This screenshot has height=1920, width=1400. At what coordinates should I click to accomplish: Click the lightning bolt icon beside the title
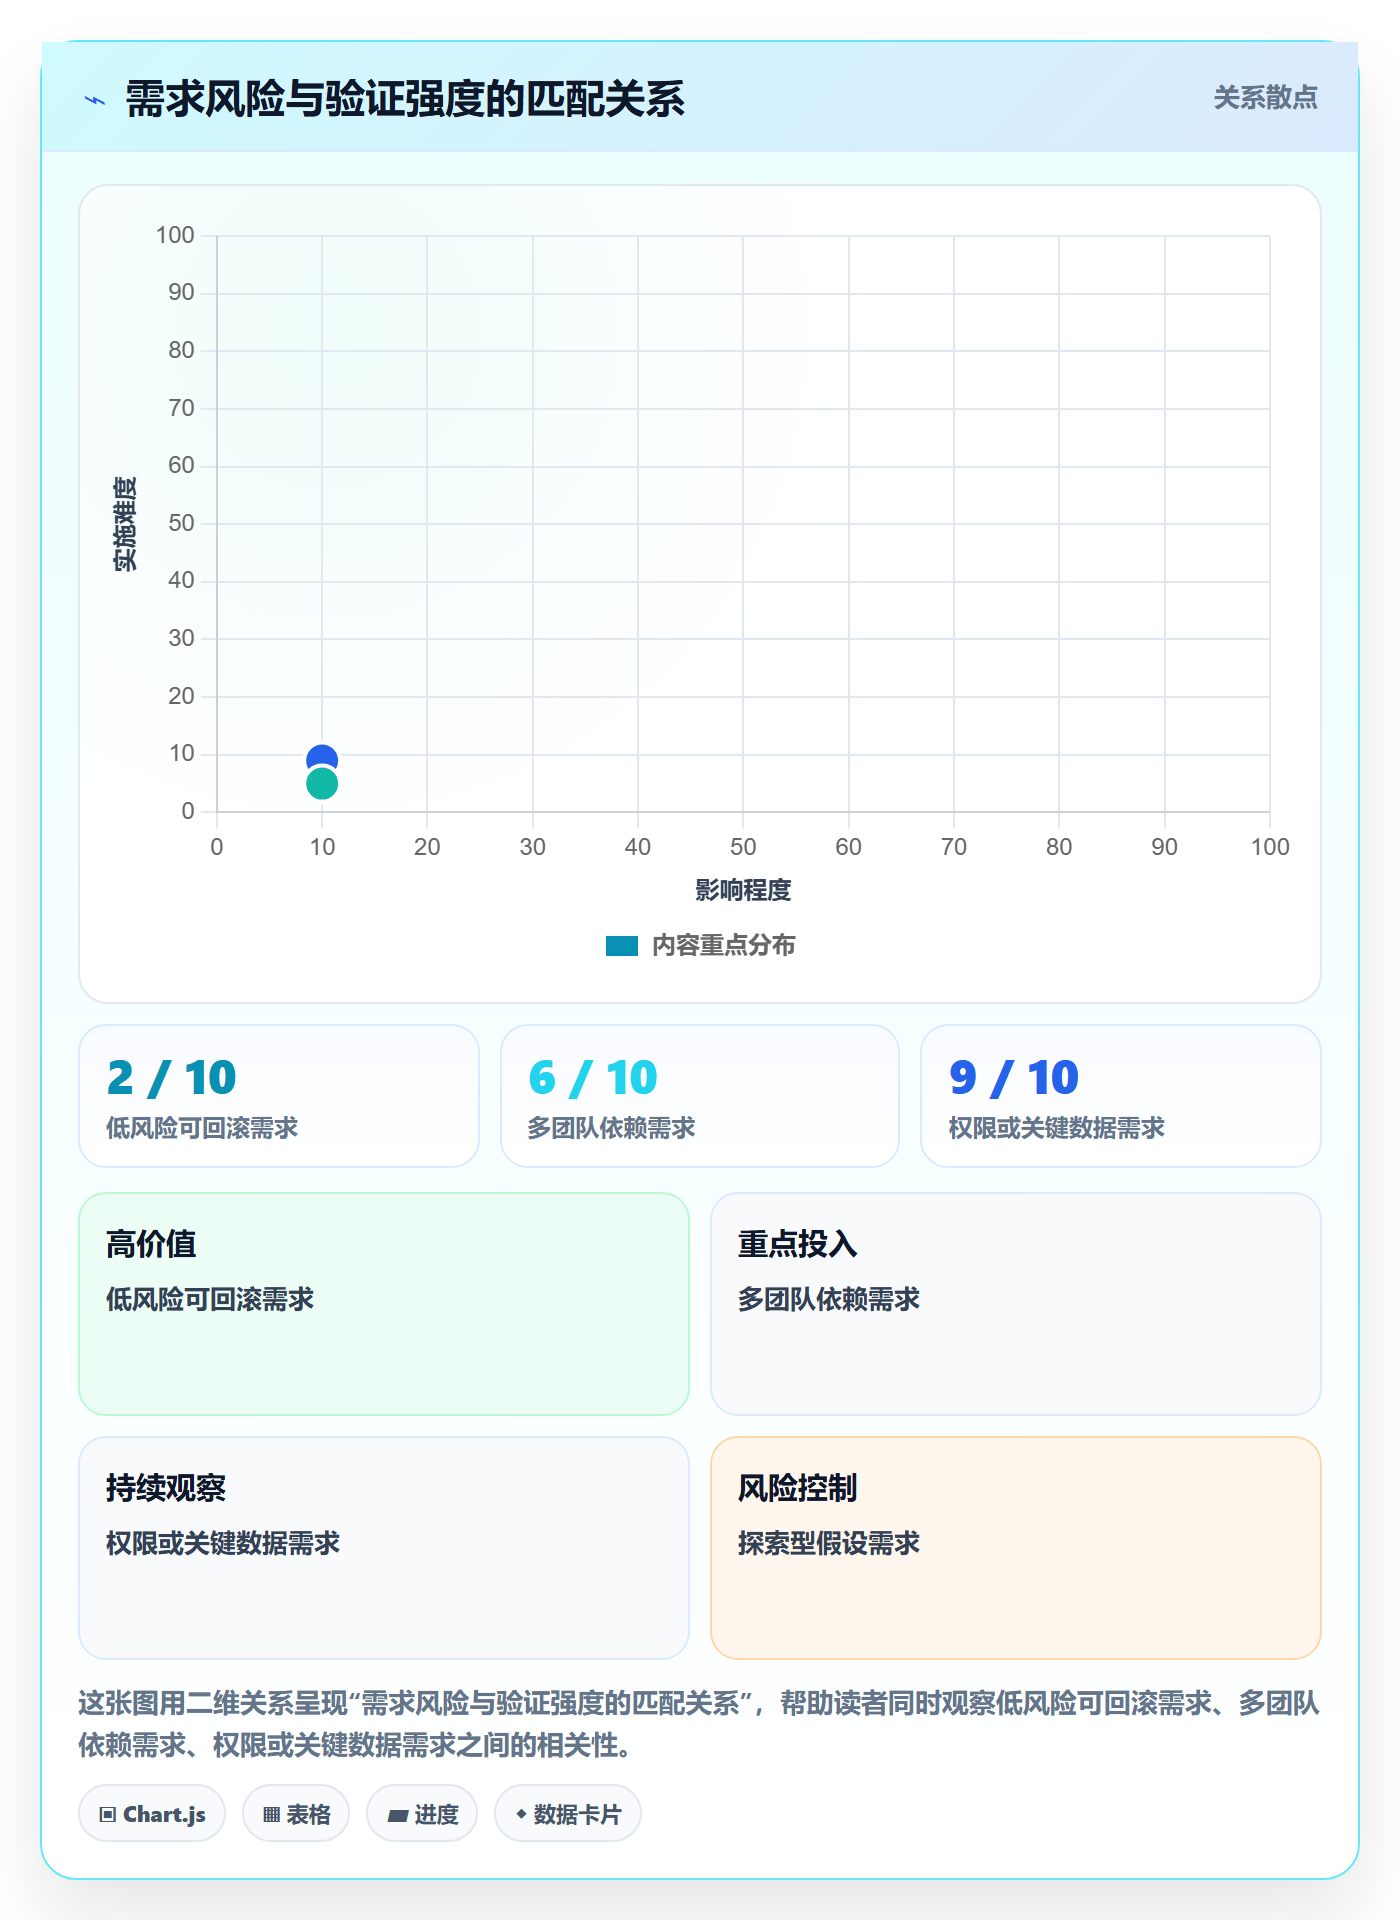[95, 100]
